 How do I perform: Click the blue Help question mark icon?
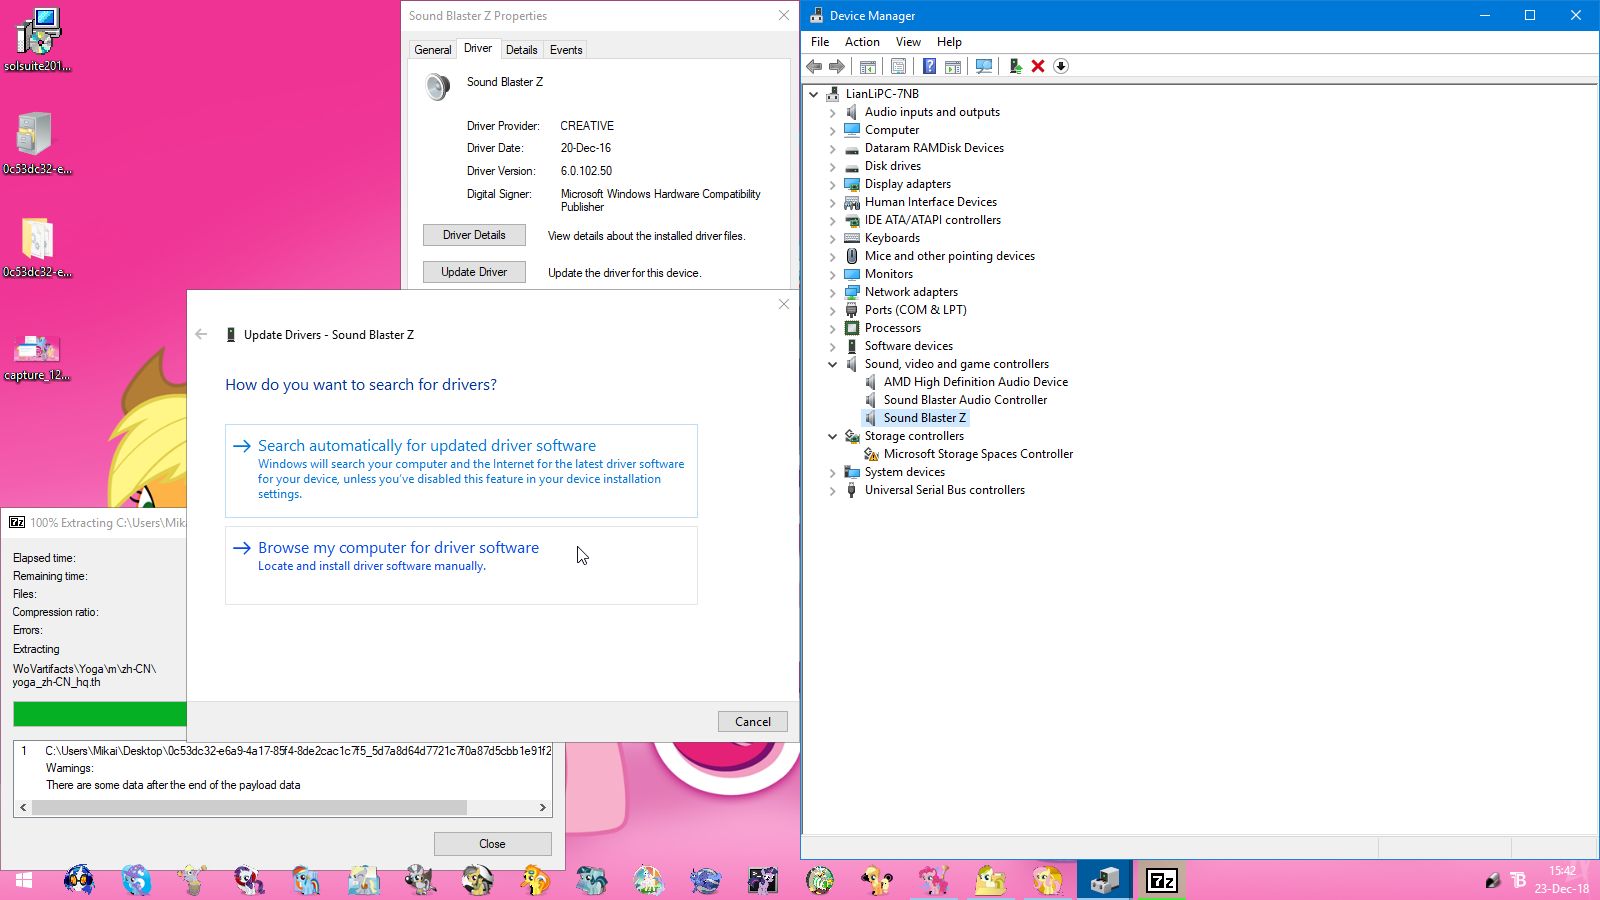click(929, 66)
